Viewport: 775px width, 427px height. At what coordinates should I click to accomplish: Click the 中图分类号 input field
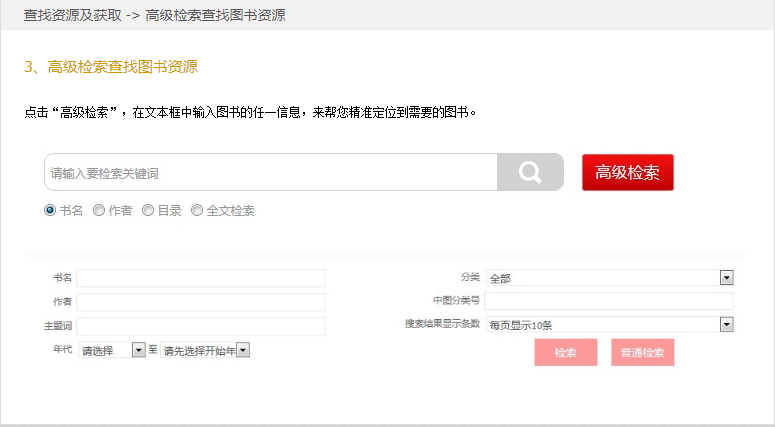click(x=609, y=301)
